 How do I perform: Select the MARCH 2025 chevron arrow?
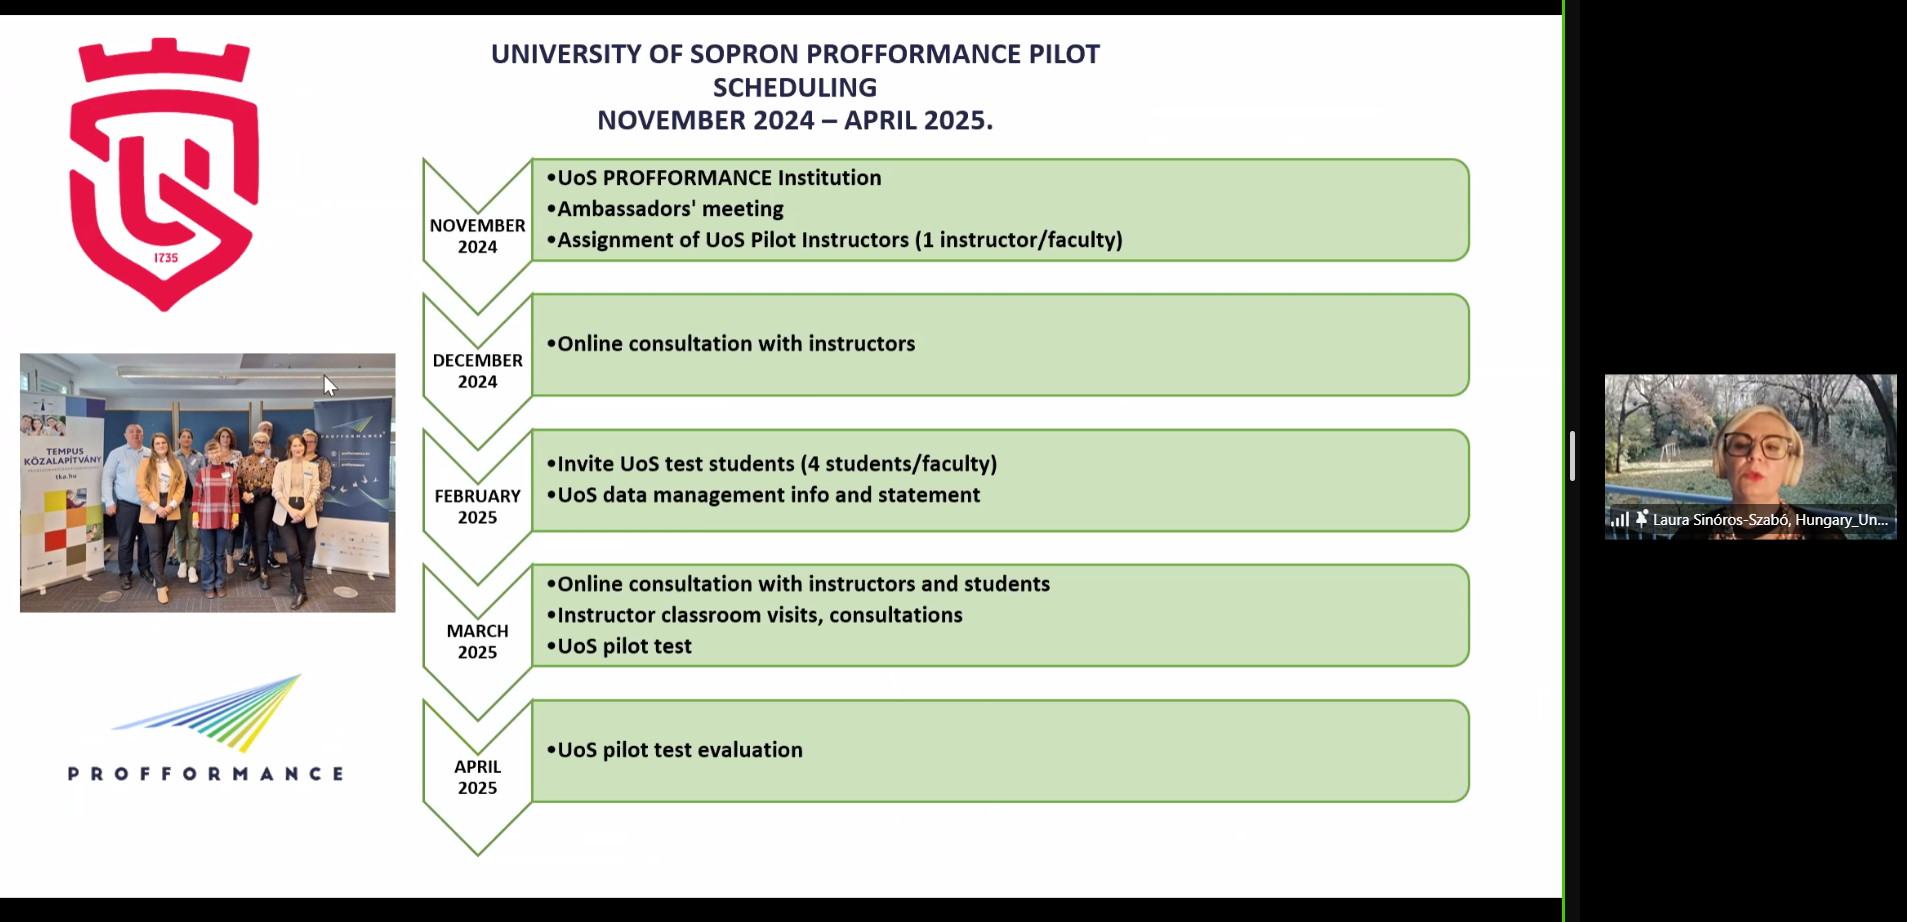point(477,641)
